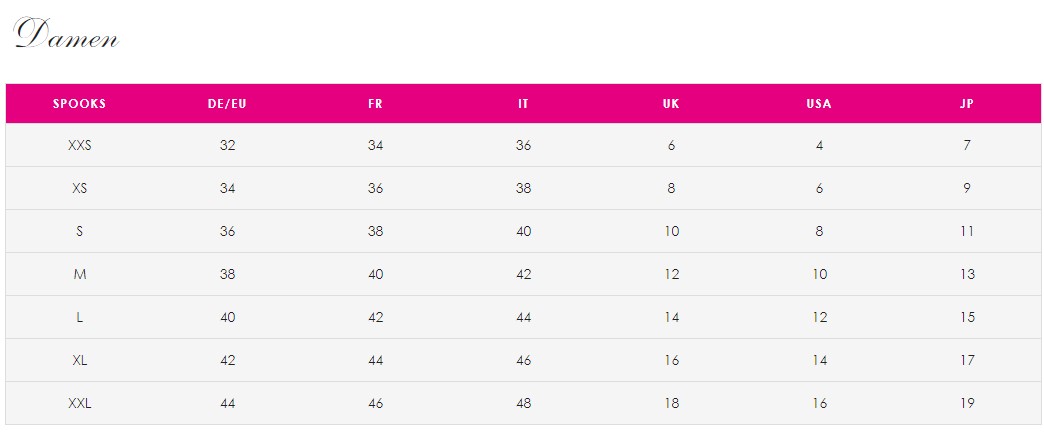The height and width of the screenshot is (432, 1044).
Task: Select the FR value for size L
Action: [x=375, y=318]
